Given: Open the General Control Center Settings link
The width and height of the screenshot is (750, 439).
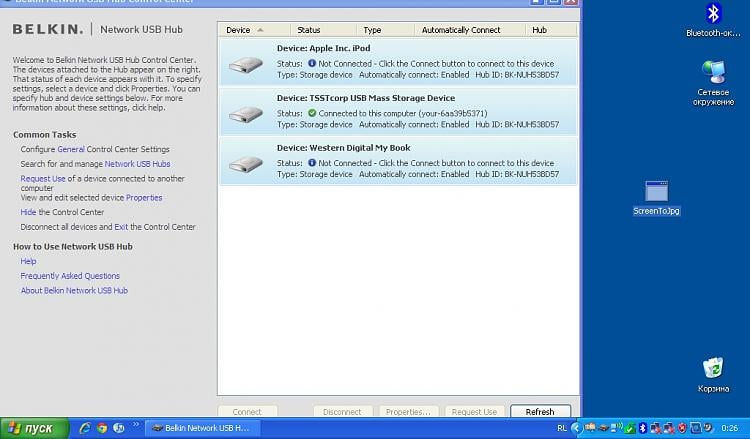Looking at the screenshot, I should (x=71, y=149).
